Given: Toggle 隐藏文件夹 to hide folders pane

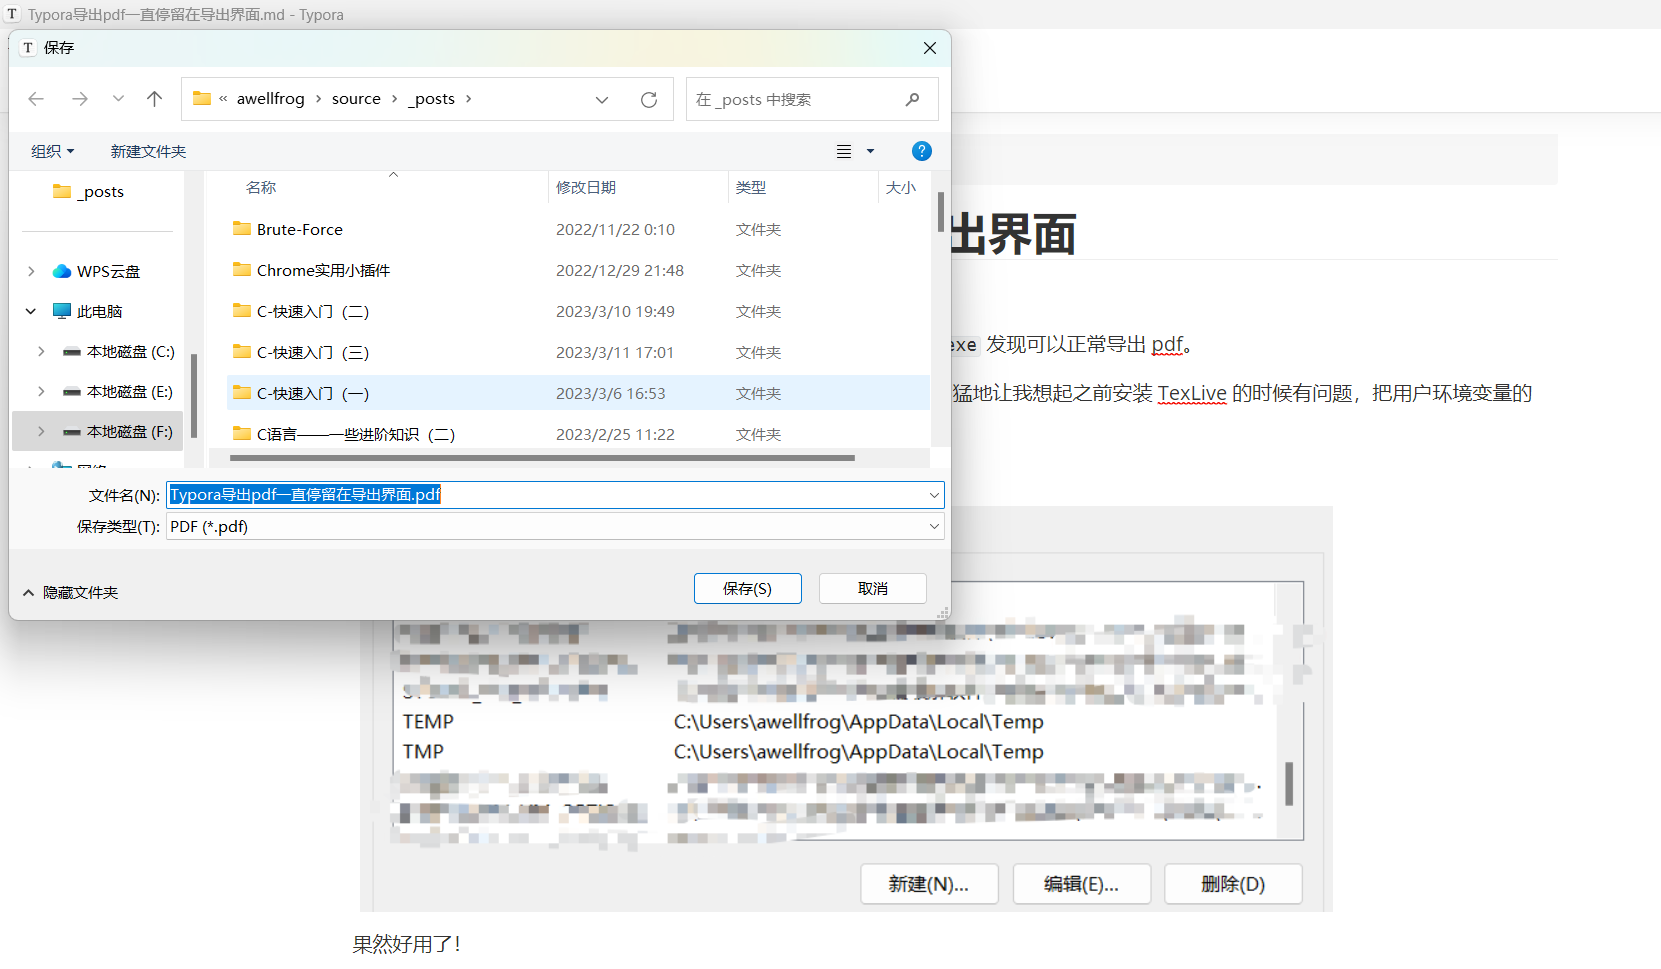Looking at the screenshot, I should [70, 593].
